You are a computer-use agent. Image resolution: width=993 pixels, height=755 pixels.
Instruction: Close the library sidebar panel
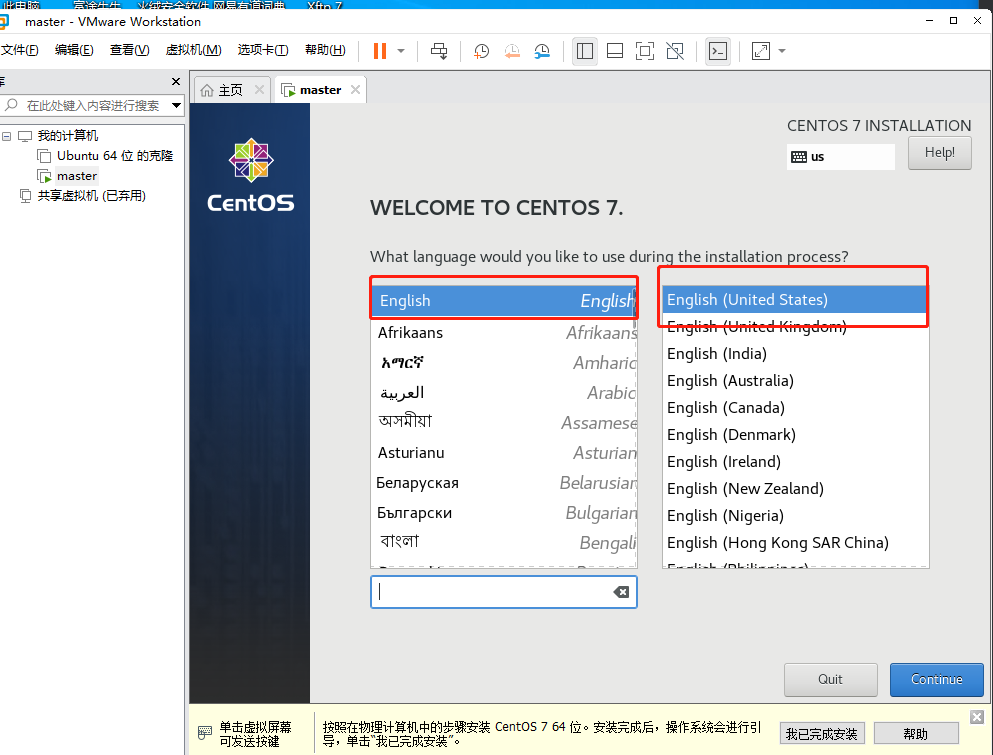coord(176,82)
